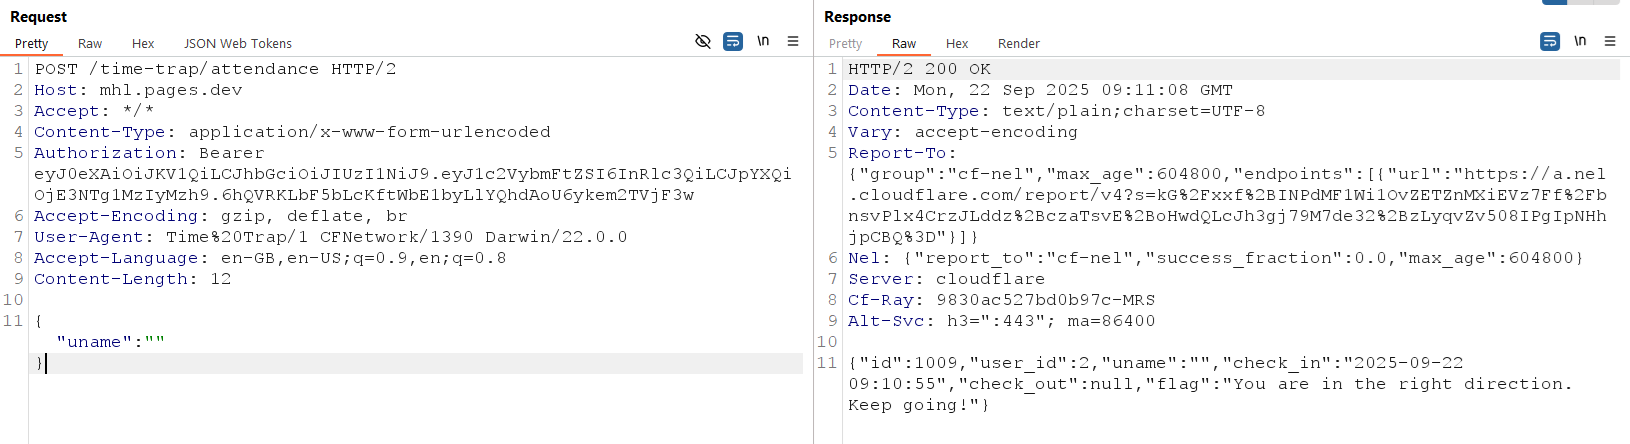Switch Request view to Hex tab

tap(143, 44)
